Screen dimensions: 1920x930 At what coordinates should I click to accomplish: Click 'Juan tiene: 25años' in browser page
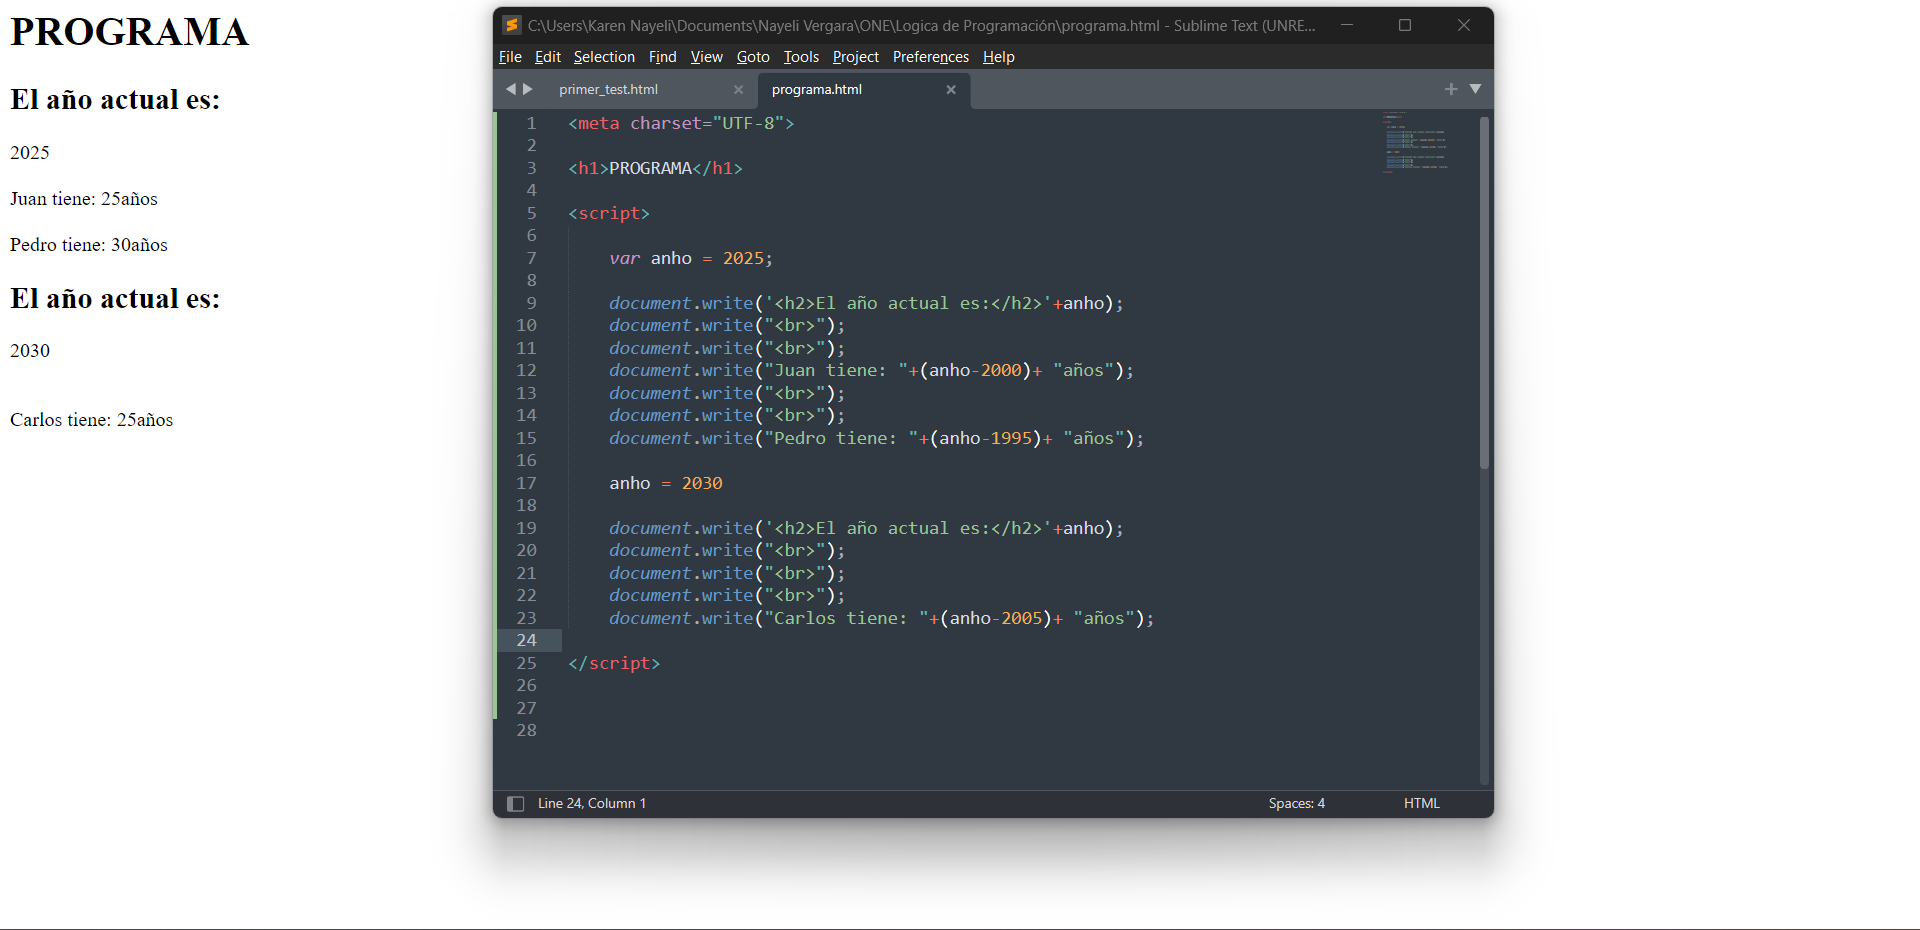click(84, 199)
